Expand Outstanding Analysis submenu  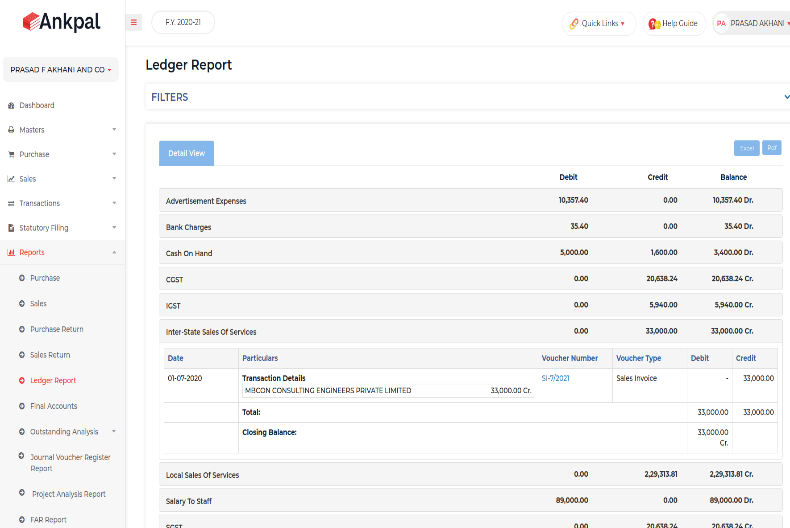(x=64, y=432)
